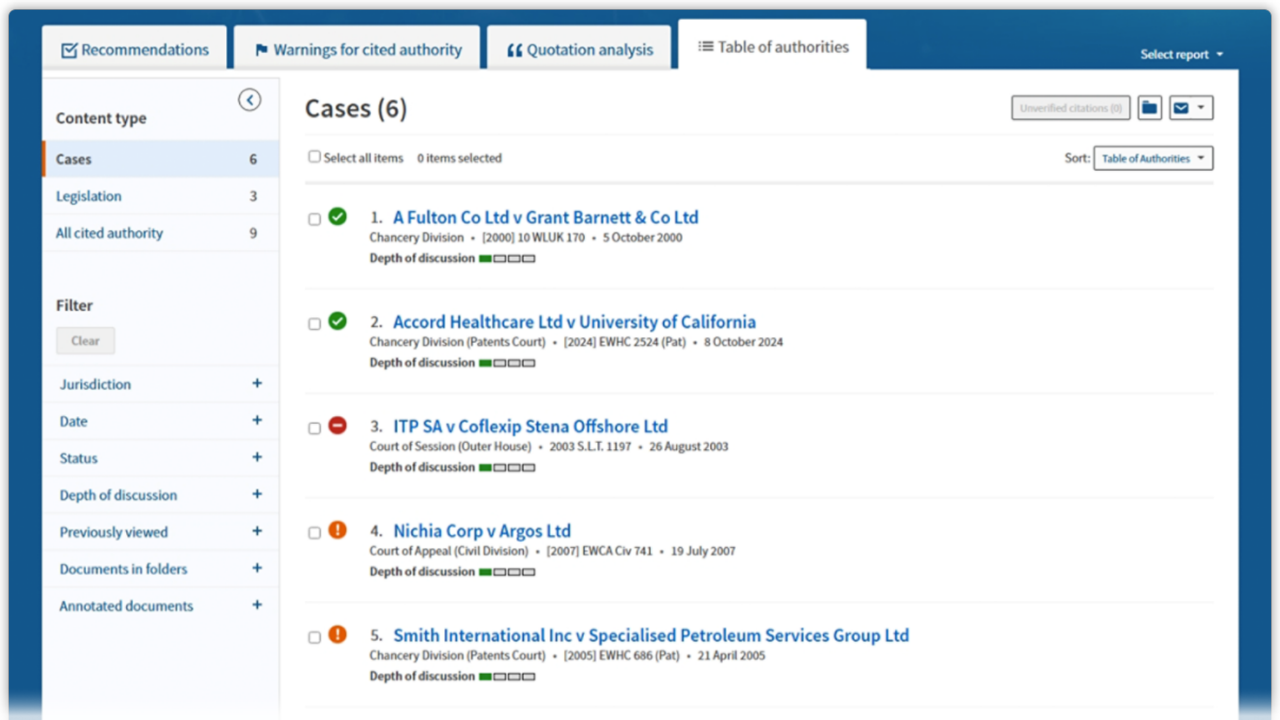Screen dimensions: 1280x720
Task: Click the red negative treatment icon for ITP SA case
Action: click(x=337, y=425)
